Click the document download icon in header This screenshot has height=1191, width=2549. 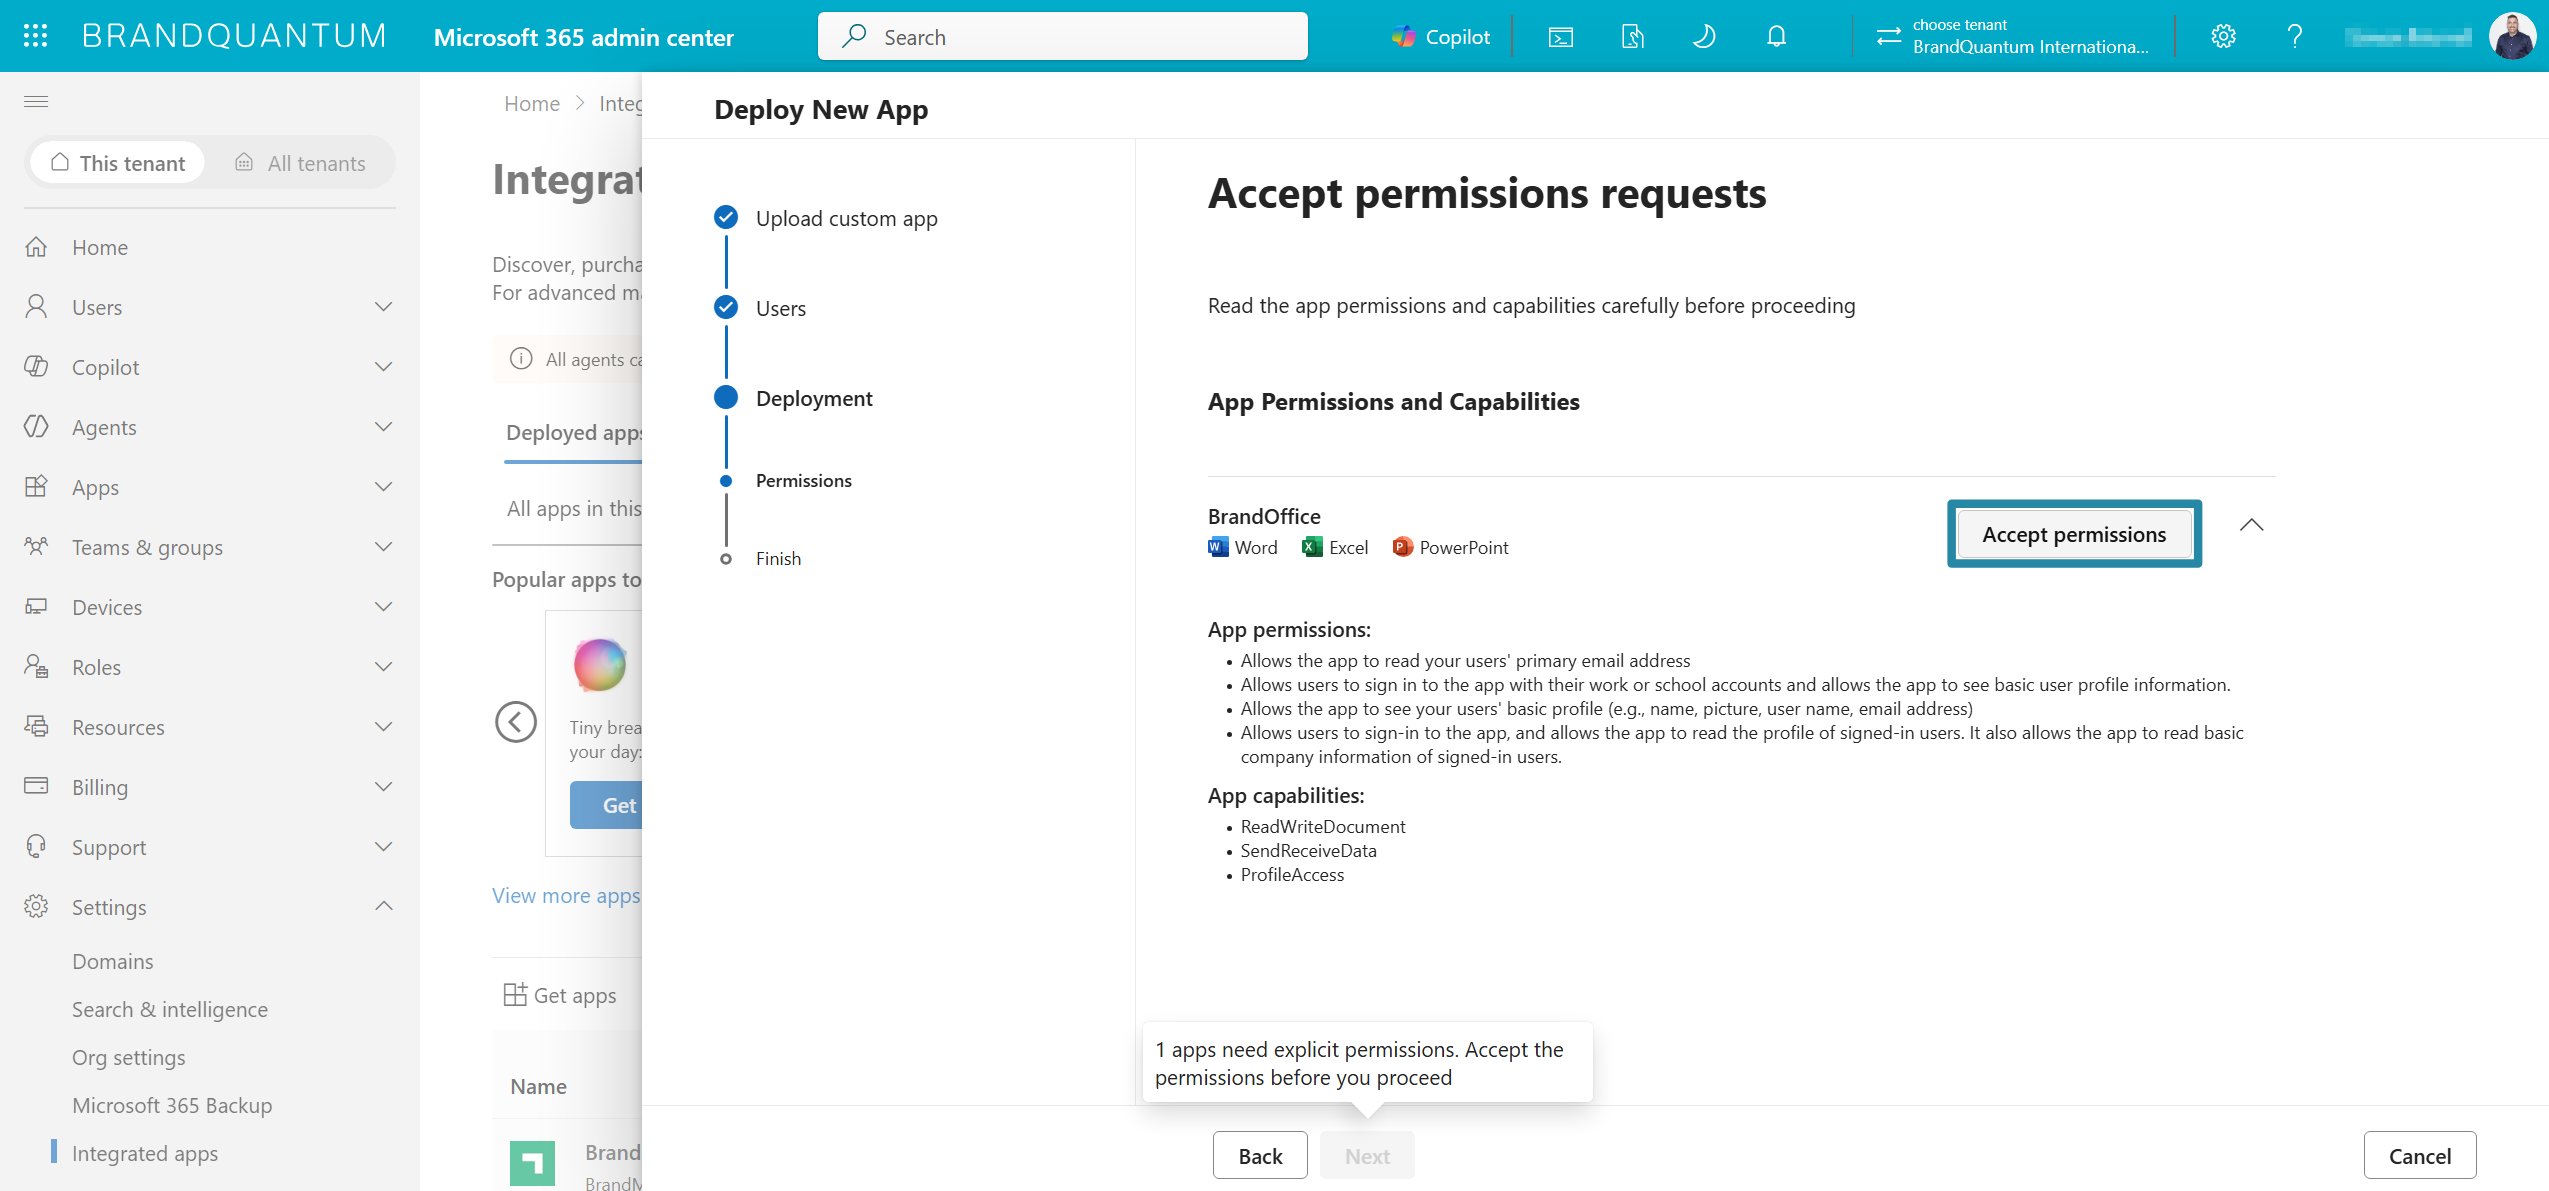point(1632,37)
